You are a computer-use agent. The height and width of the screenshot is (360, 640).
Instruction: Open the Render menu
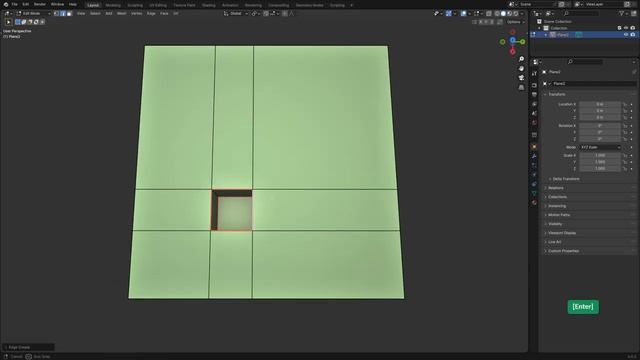point(40,4)
